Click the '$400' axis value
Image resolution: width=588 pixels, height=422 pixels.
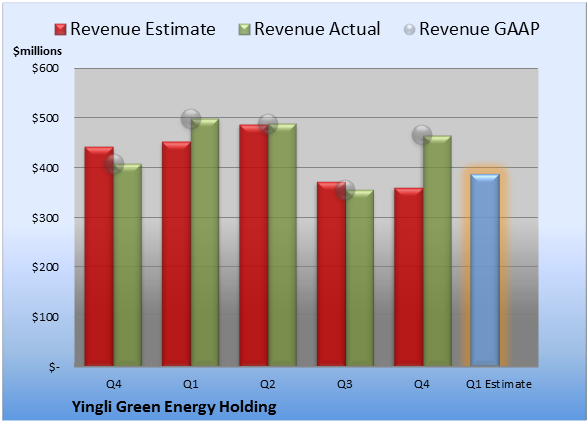pyautogui.click(x=45, y=168)
